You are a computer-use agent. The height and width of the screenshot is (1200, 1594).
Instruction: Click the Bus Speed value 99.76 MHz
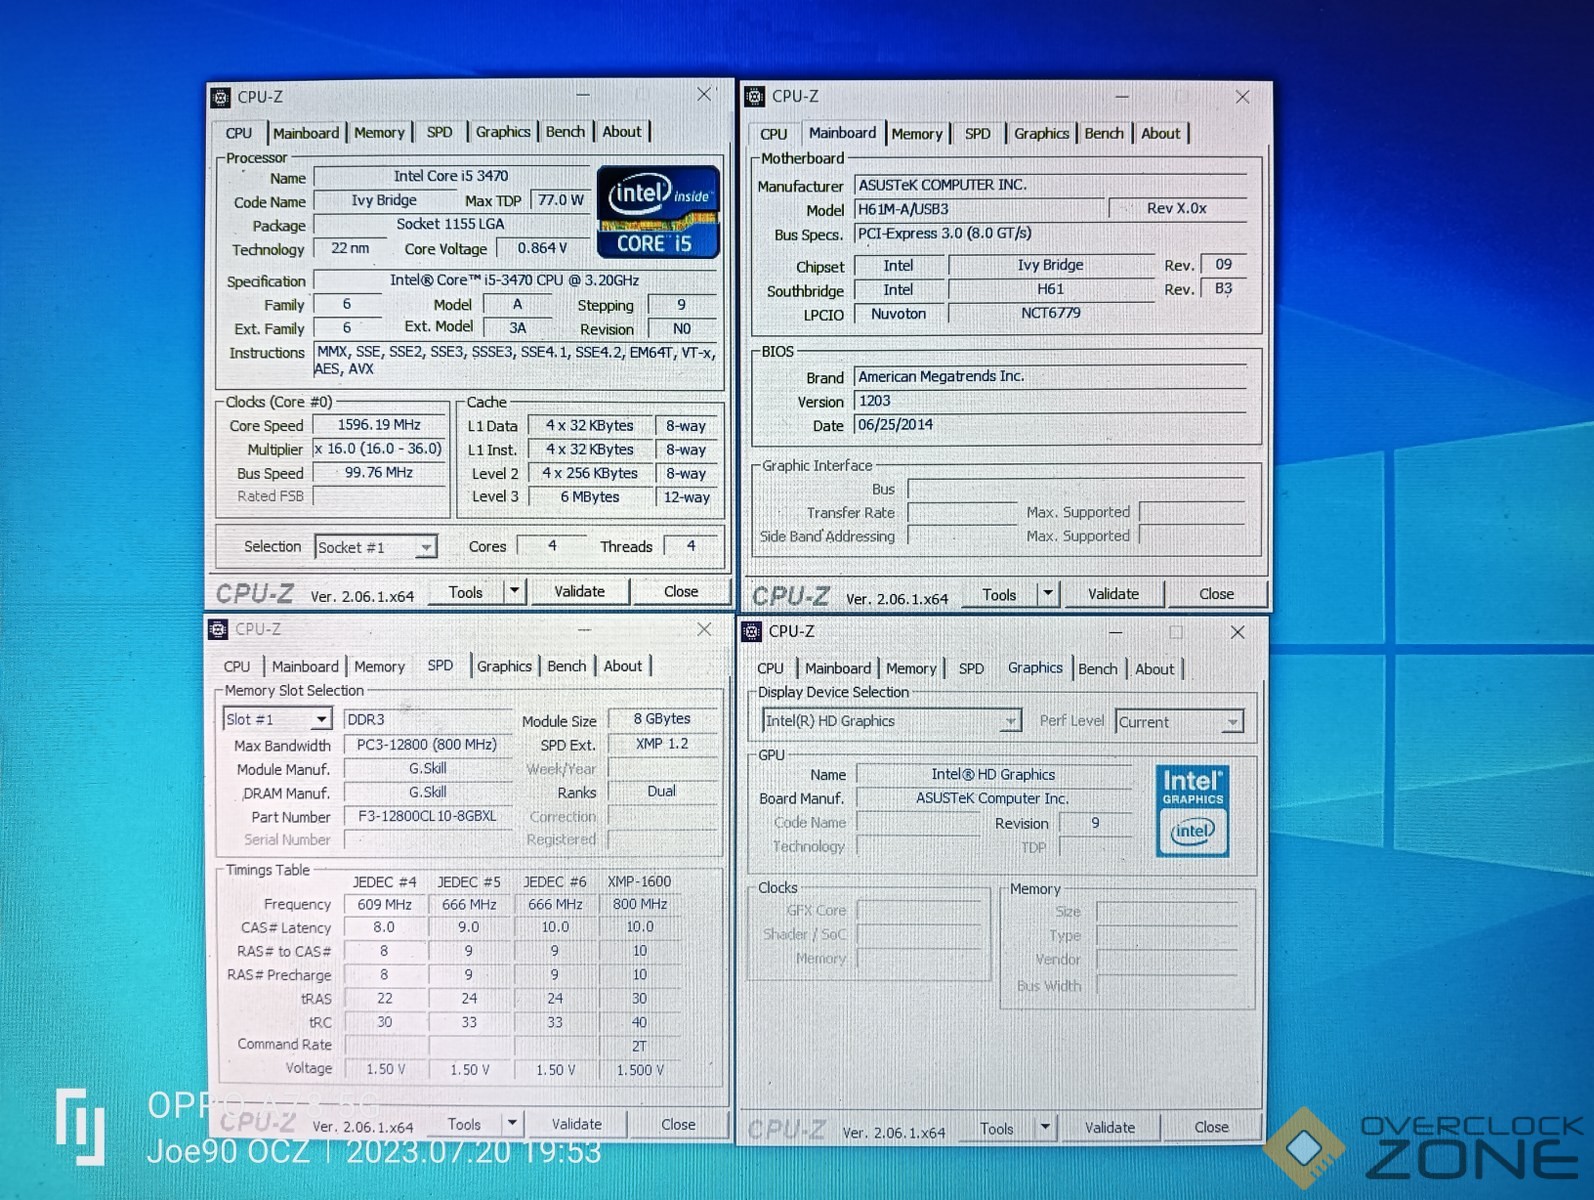click(x=379, y=473)
